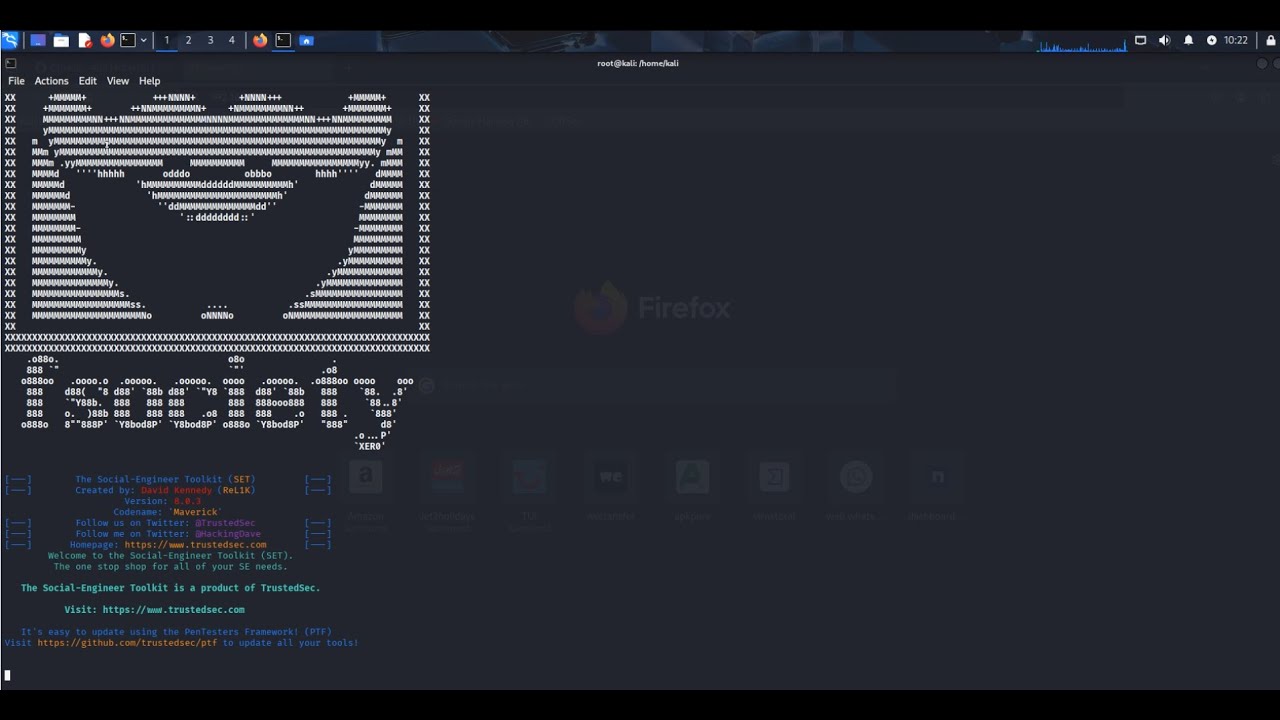1280x720 pixels.
Task: Switch to workspace 3
Action: [210, 40]
